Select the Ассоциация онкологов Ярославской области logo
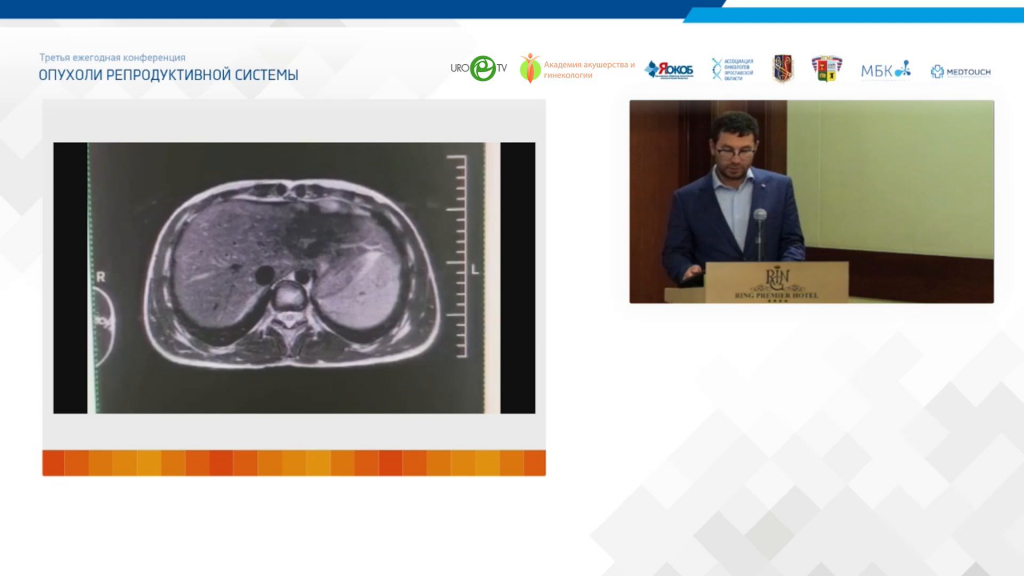Screen dimensions: 1024x576 (732, 69)
